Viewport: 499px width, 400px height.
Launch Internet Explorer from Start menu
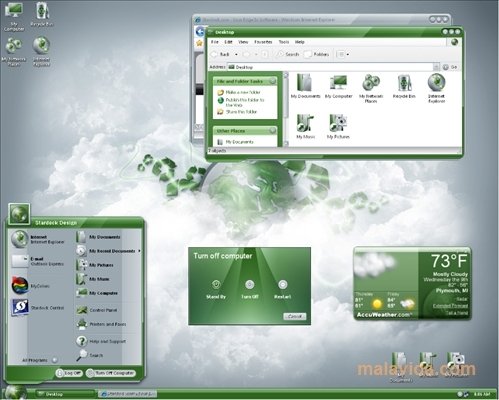click(x=37, y=239)
